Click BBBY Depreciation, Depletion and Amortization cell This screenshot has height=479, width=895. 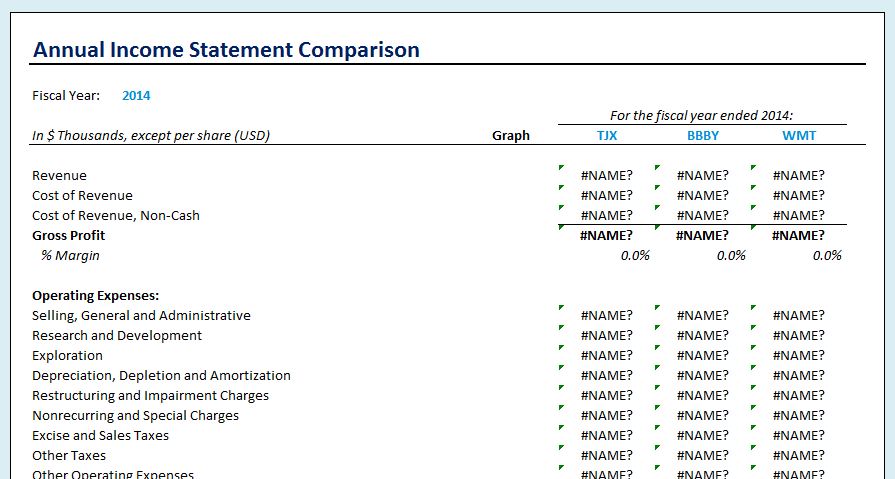(703, 375)
